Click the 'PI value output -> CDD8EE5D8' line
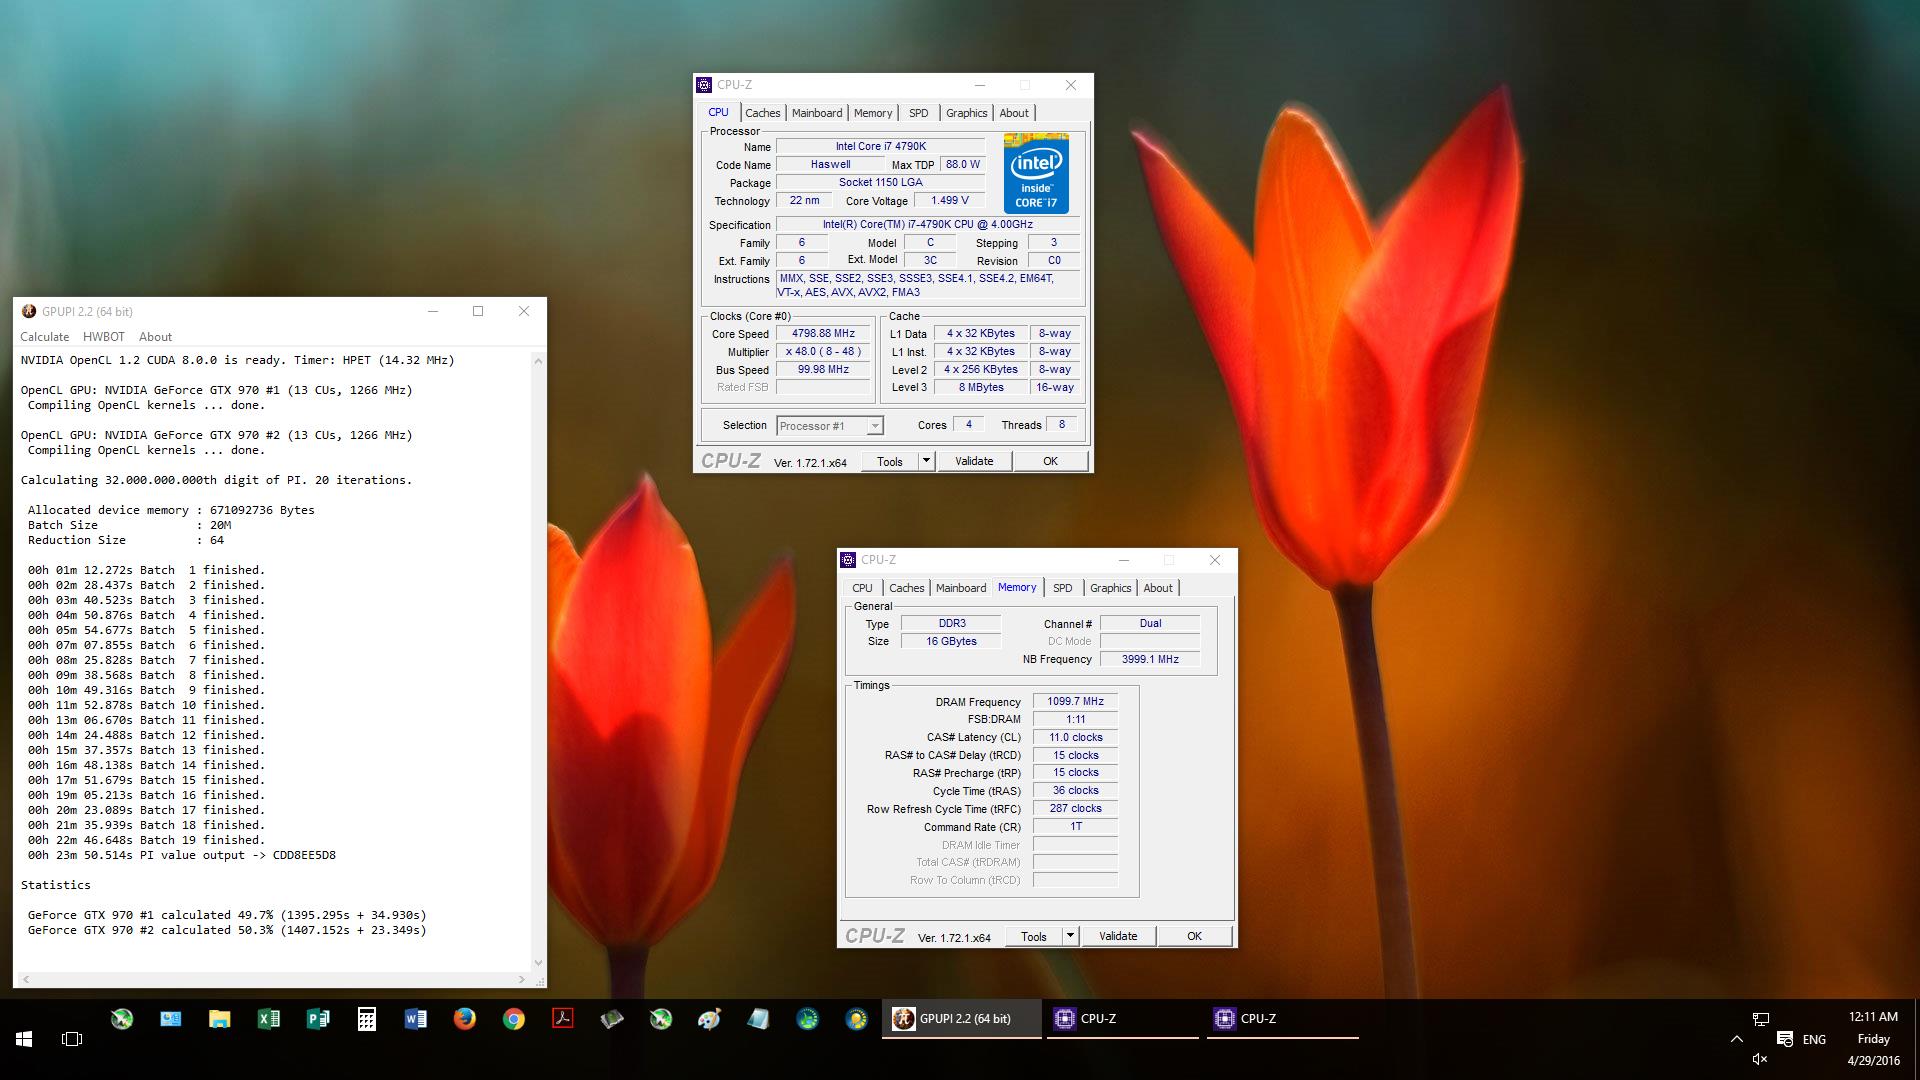This screenshot has height=1080, width=1920. tap(181, 855)
